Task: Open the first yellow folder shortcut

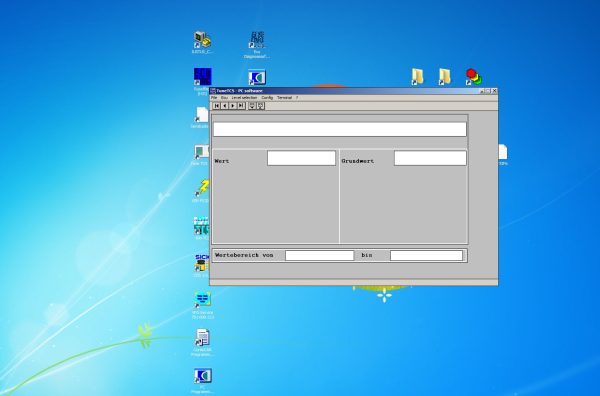Action: pyautogui.click(x=417, y=77)
